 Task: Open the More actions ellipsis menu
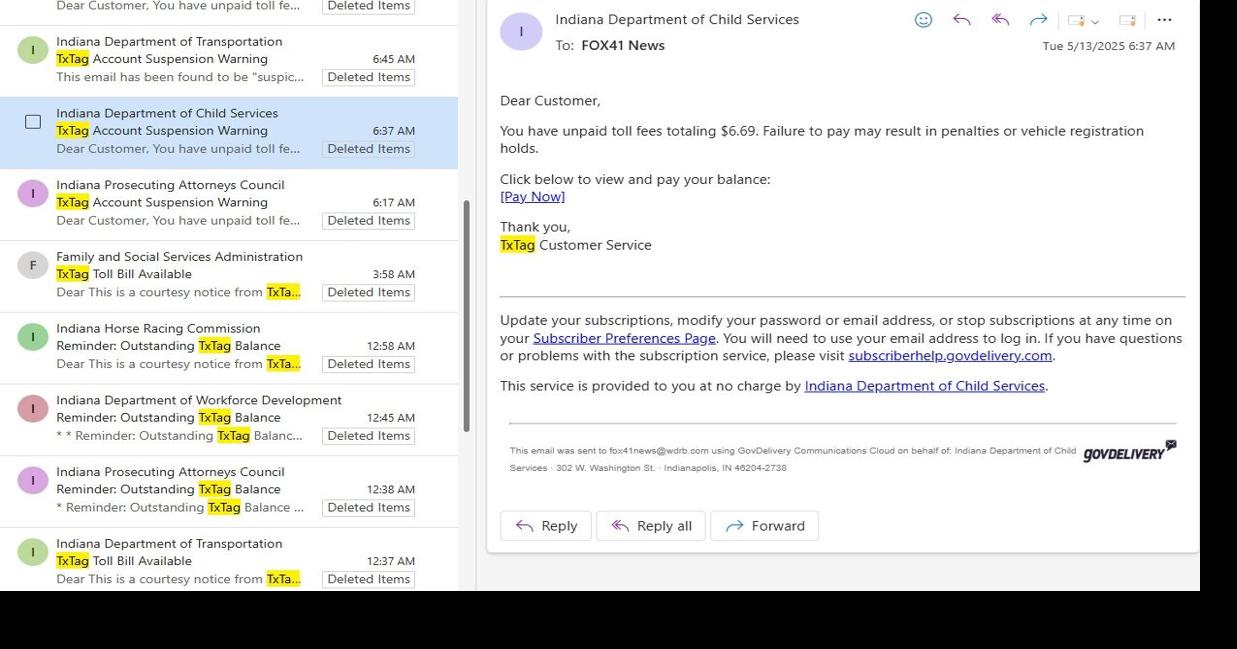(x=1164, y=20)
